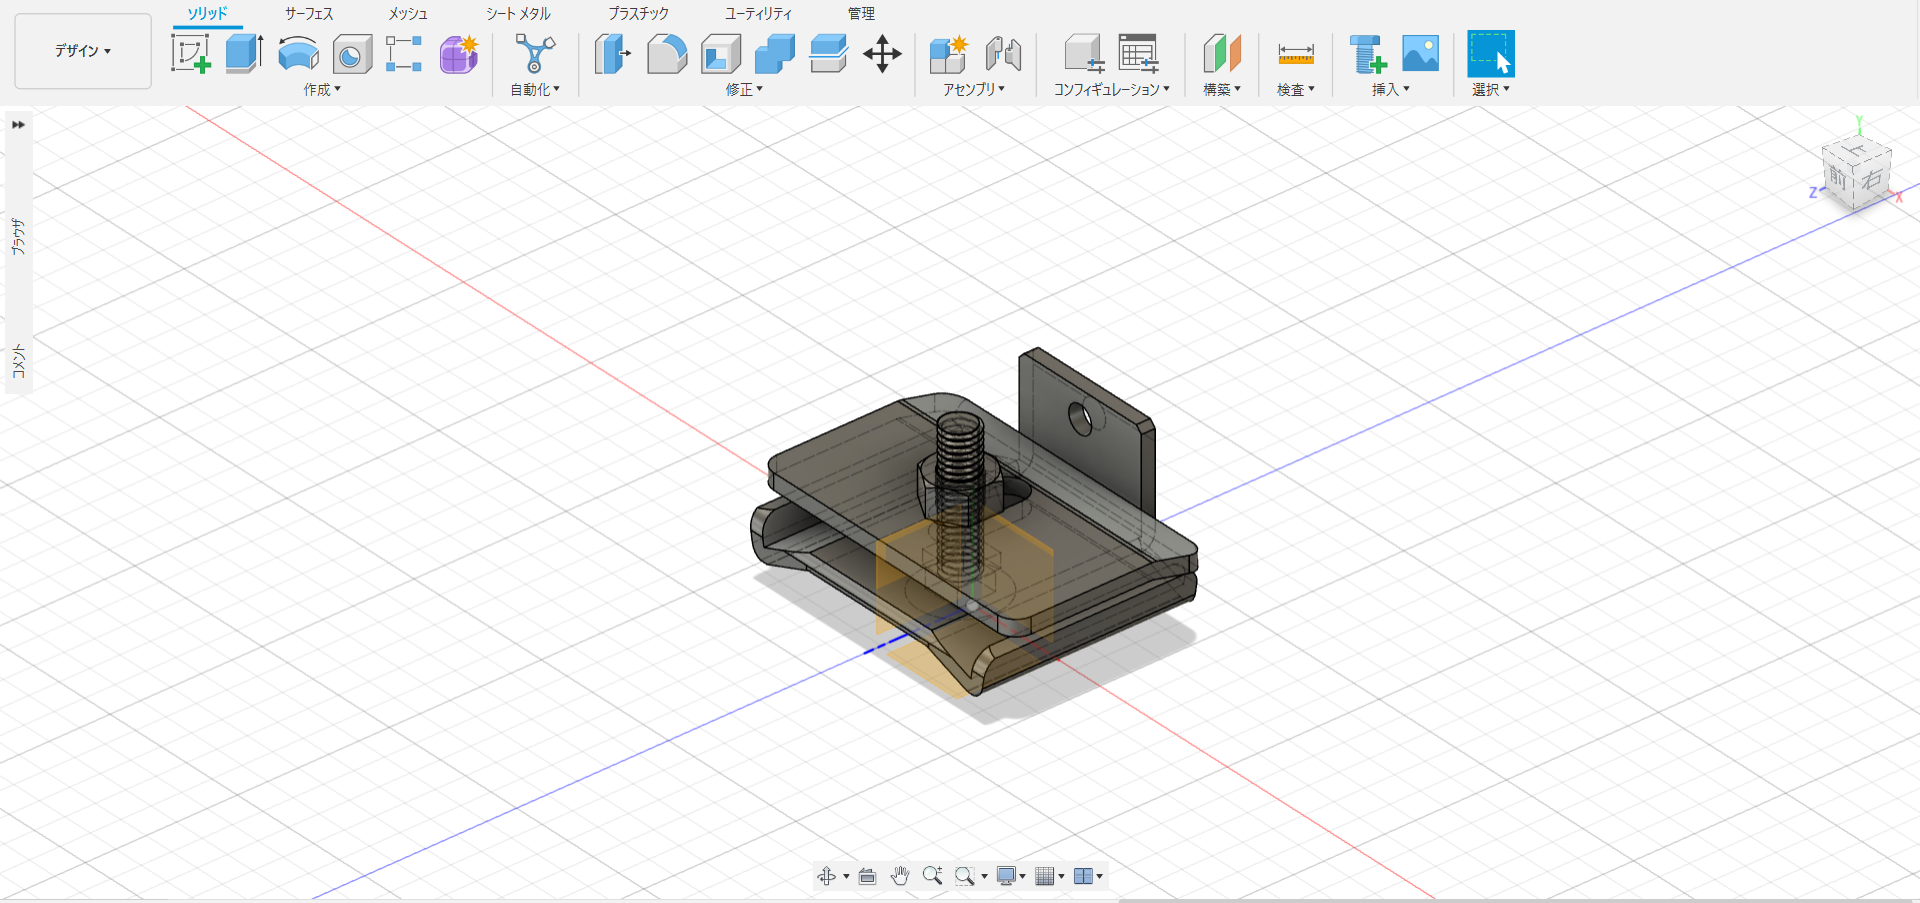Click the insert image icon

[1421, 53]
